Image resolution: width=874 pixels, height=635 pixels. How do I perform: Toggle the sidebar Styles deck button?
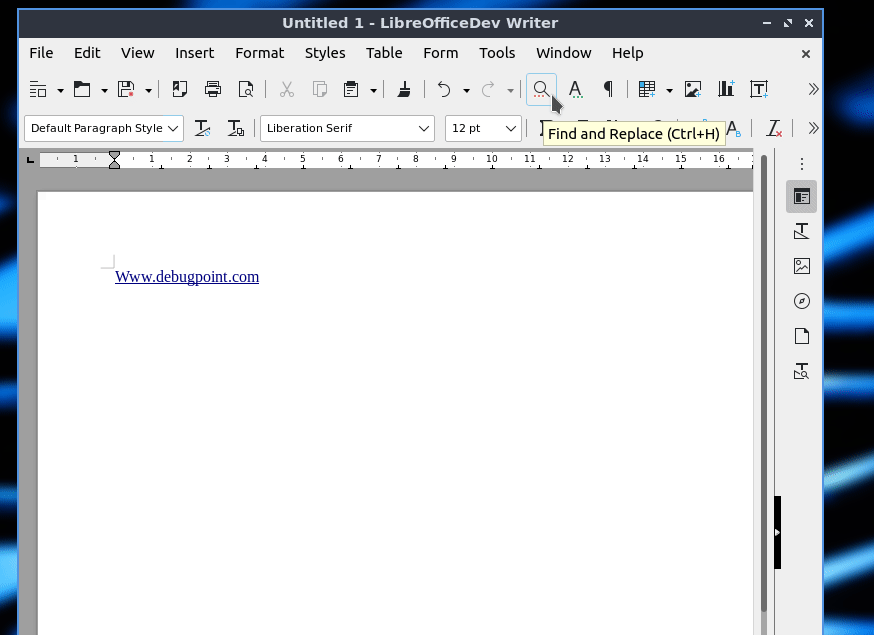[801, 231]
